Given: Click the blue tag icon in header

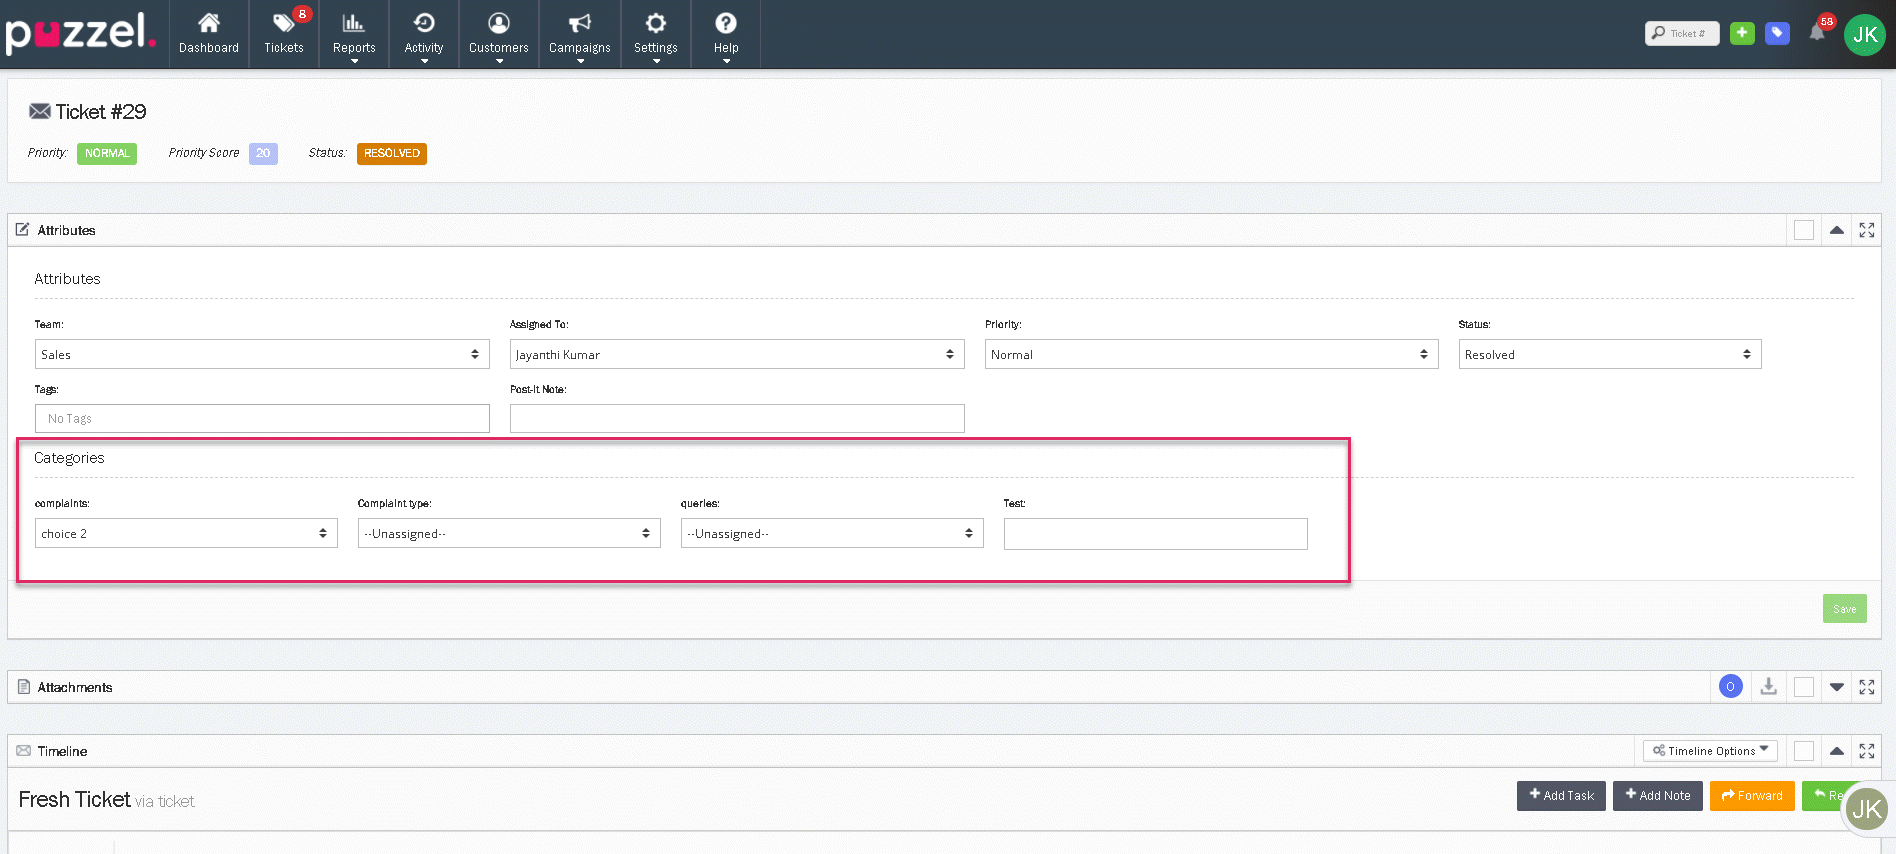Looking at the screenshot, I should [x=1777, y=33].
